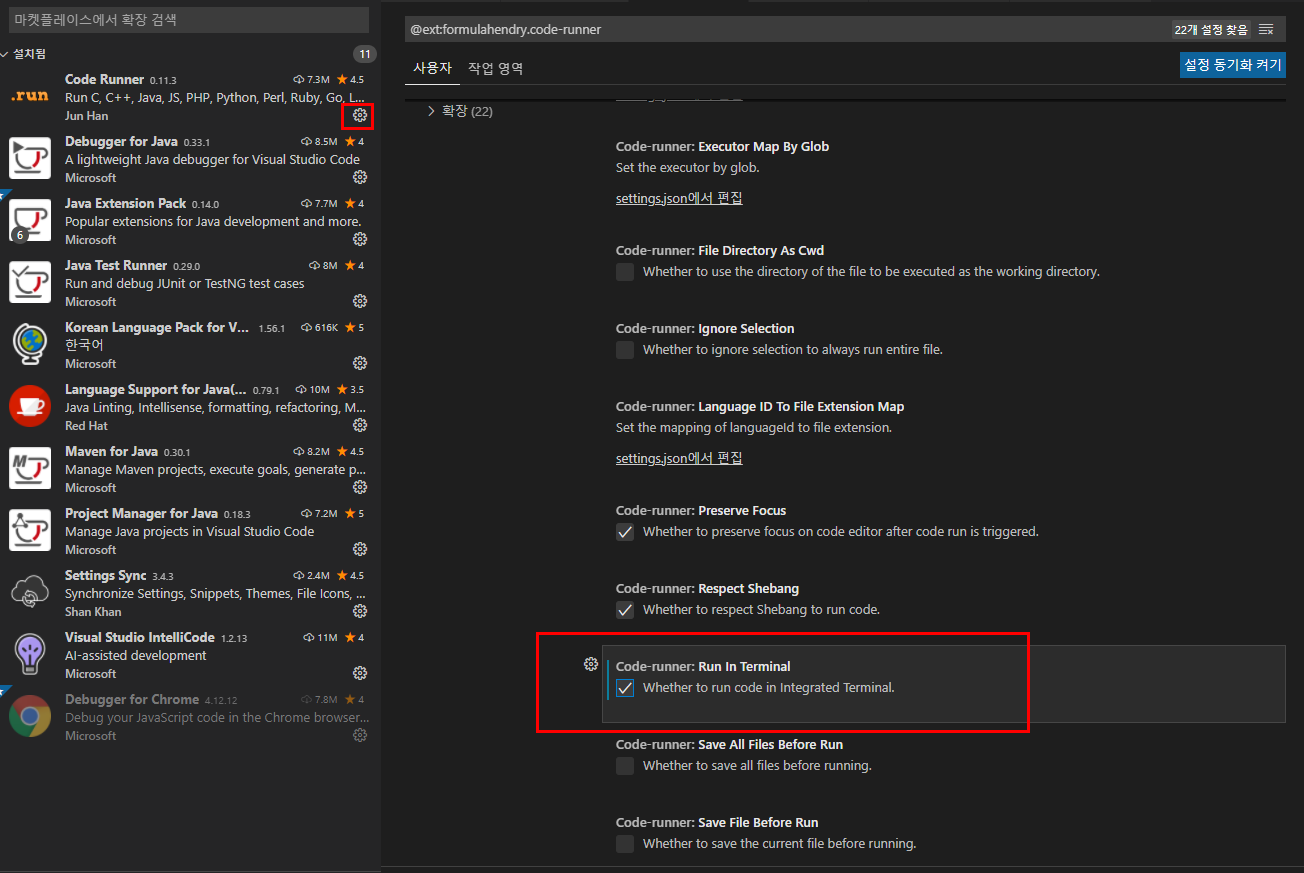Image resolution: width=1304 pixels, height=873 pixels.
Task: Click the Code-runner: Run In Terminal heading
Action: 703,666
